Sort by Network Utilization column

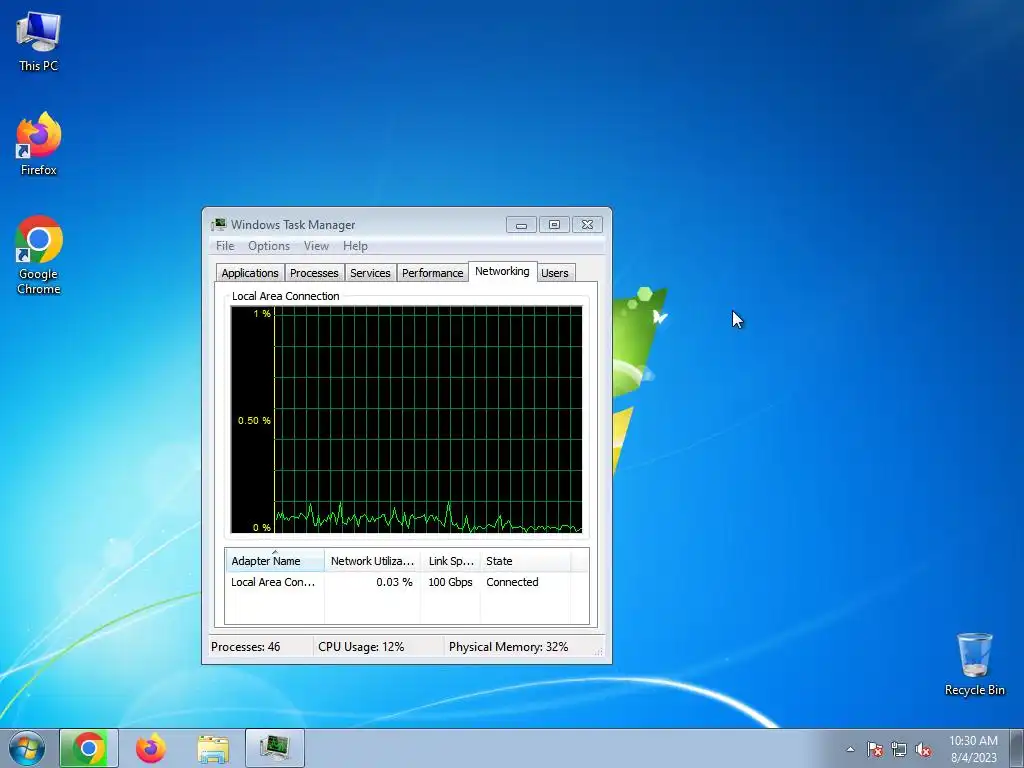point(372,560)
